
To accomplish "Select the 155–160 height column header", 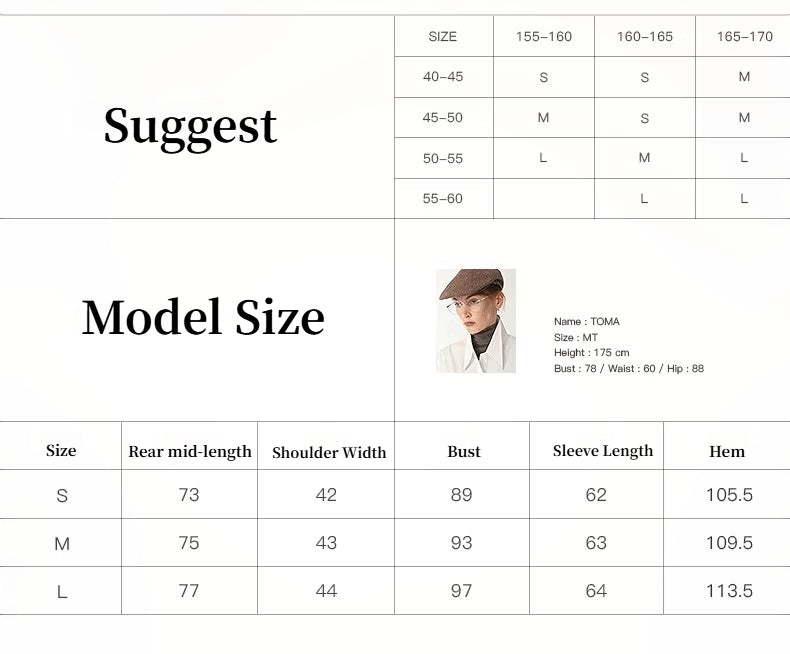I will [544, 37].
